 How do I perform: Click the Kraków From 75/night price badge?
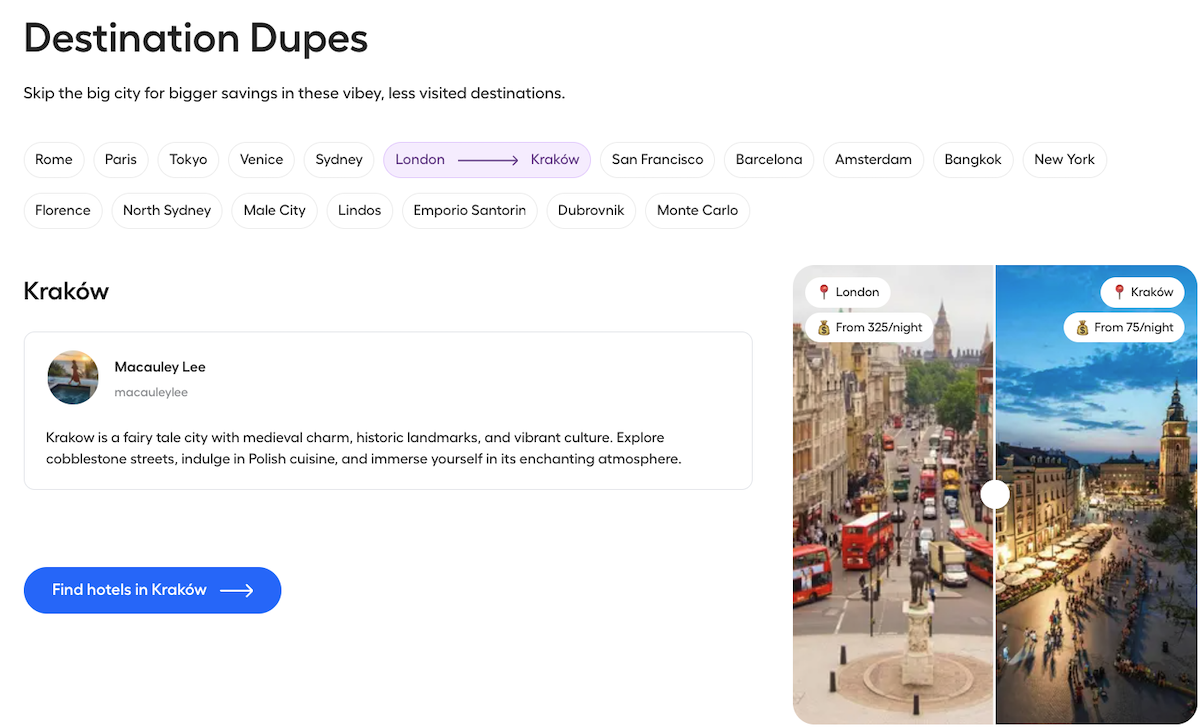(1124, 327)
